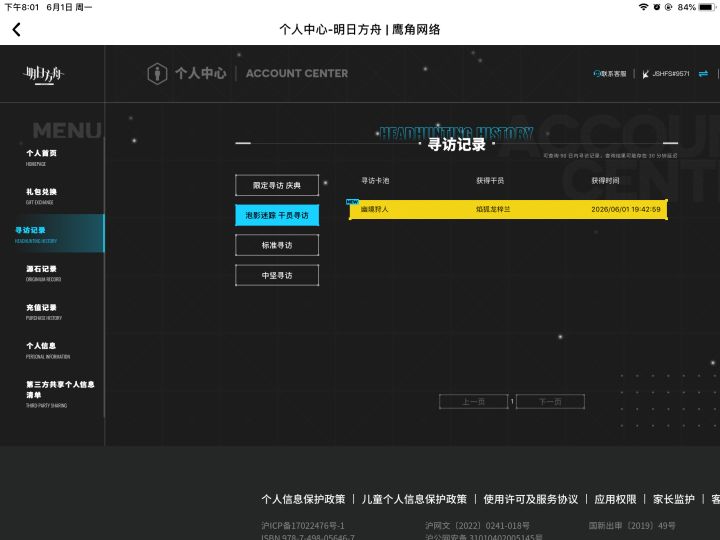The width and height of the screenshot is (720, 540).
Task: Open 第三方共享个人信息清单 in the sidebar
Action: point(60,394)
